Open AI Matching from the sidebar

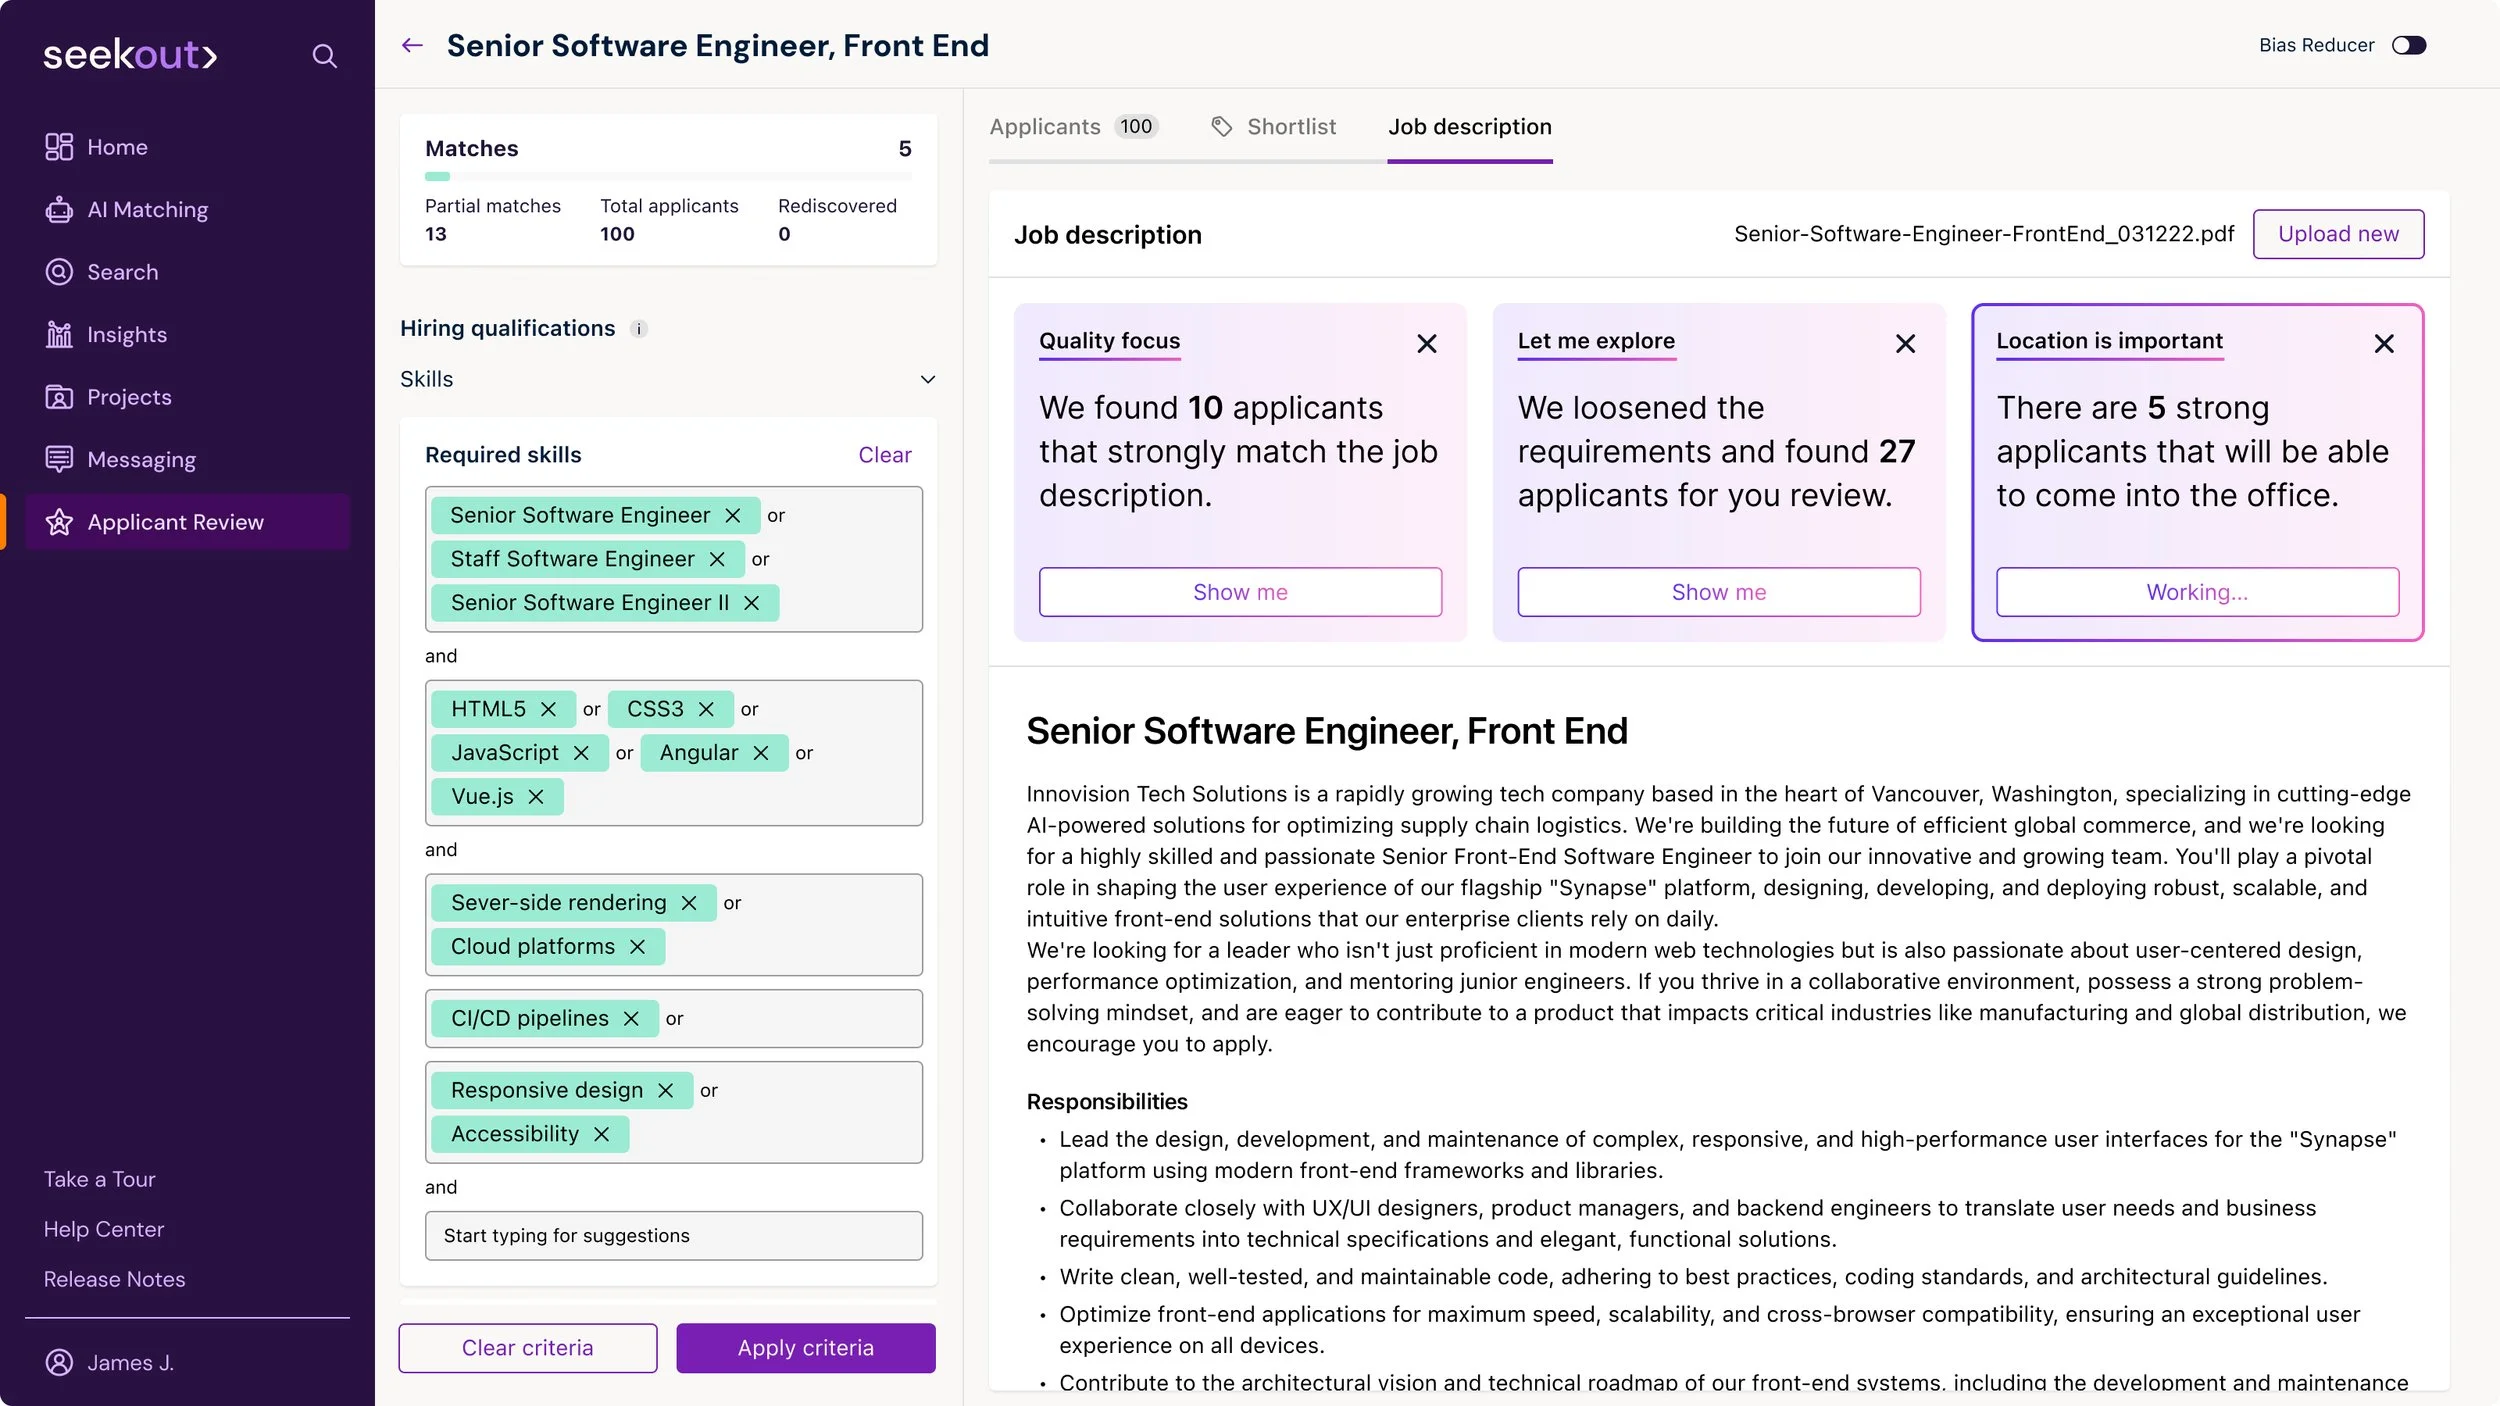[147, 210]
